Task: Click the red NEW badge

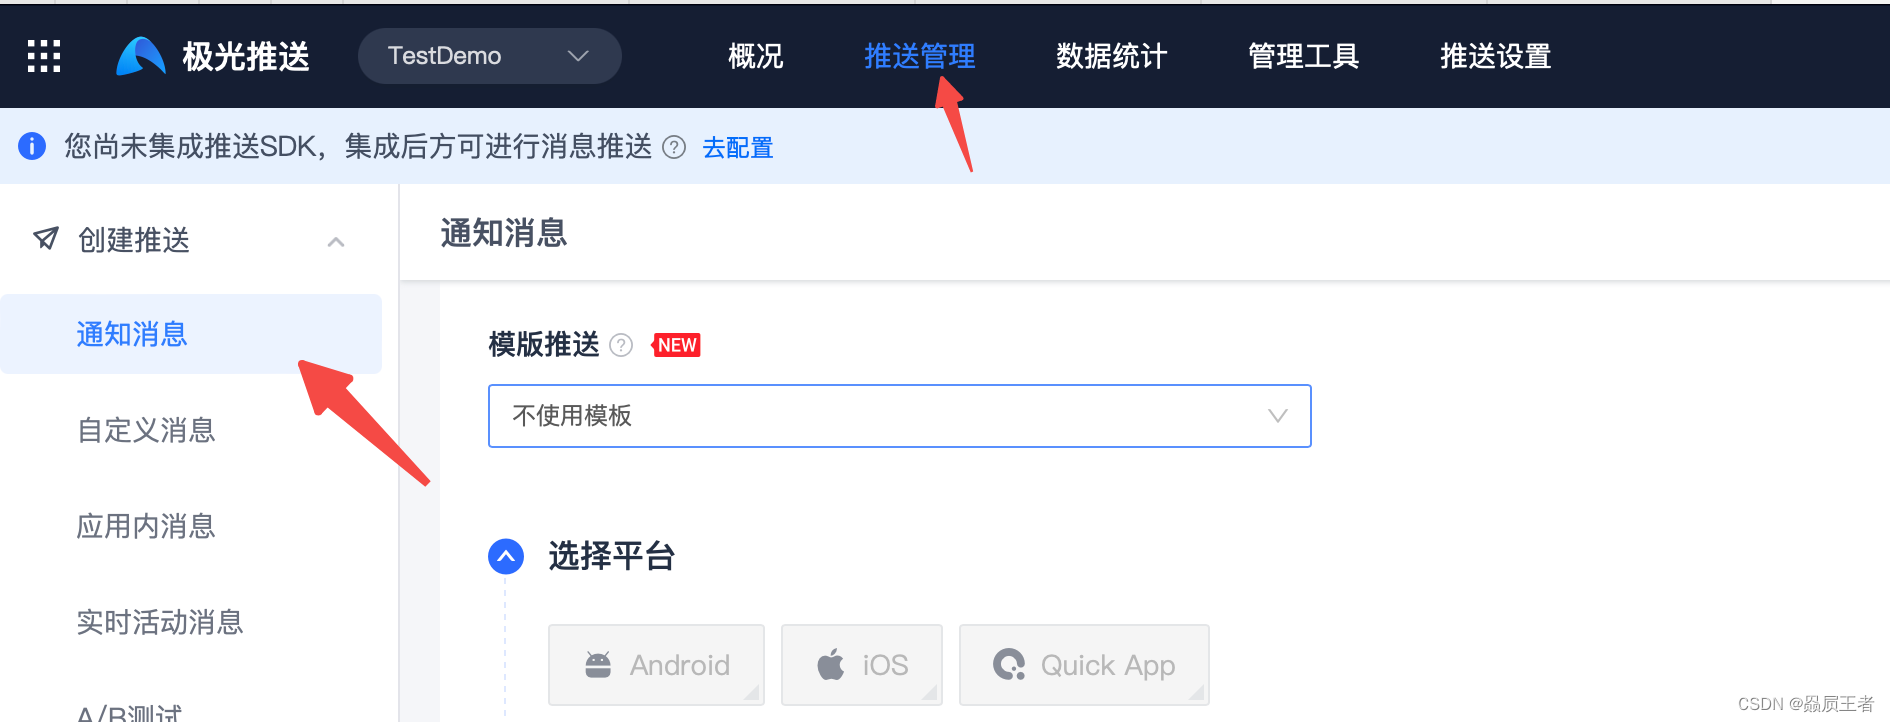Action: click(677, 345)
